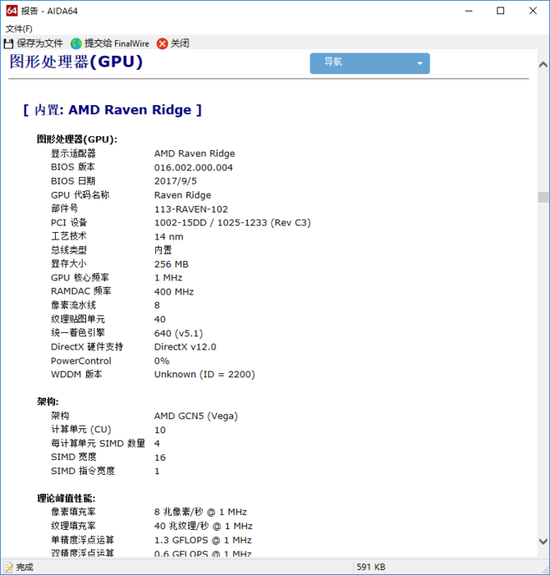Click the RAMDAC value 400 MHz

pos(174,292)
